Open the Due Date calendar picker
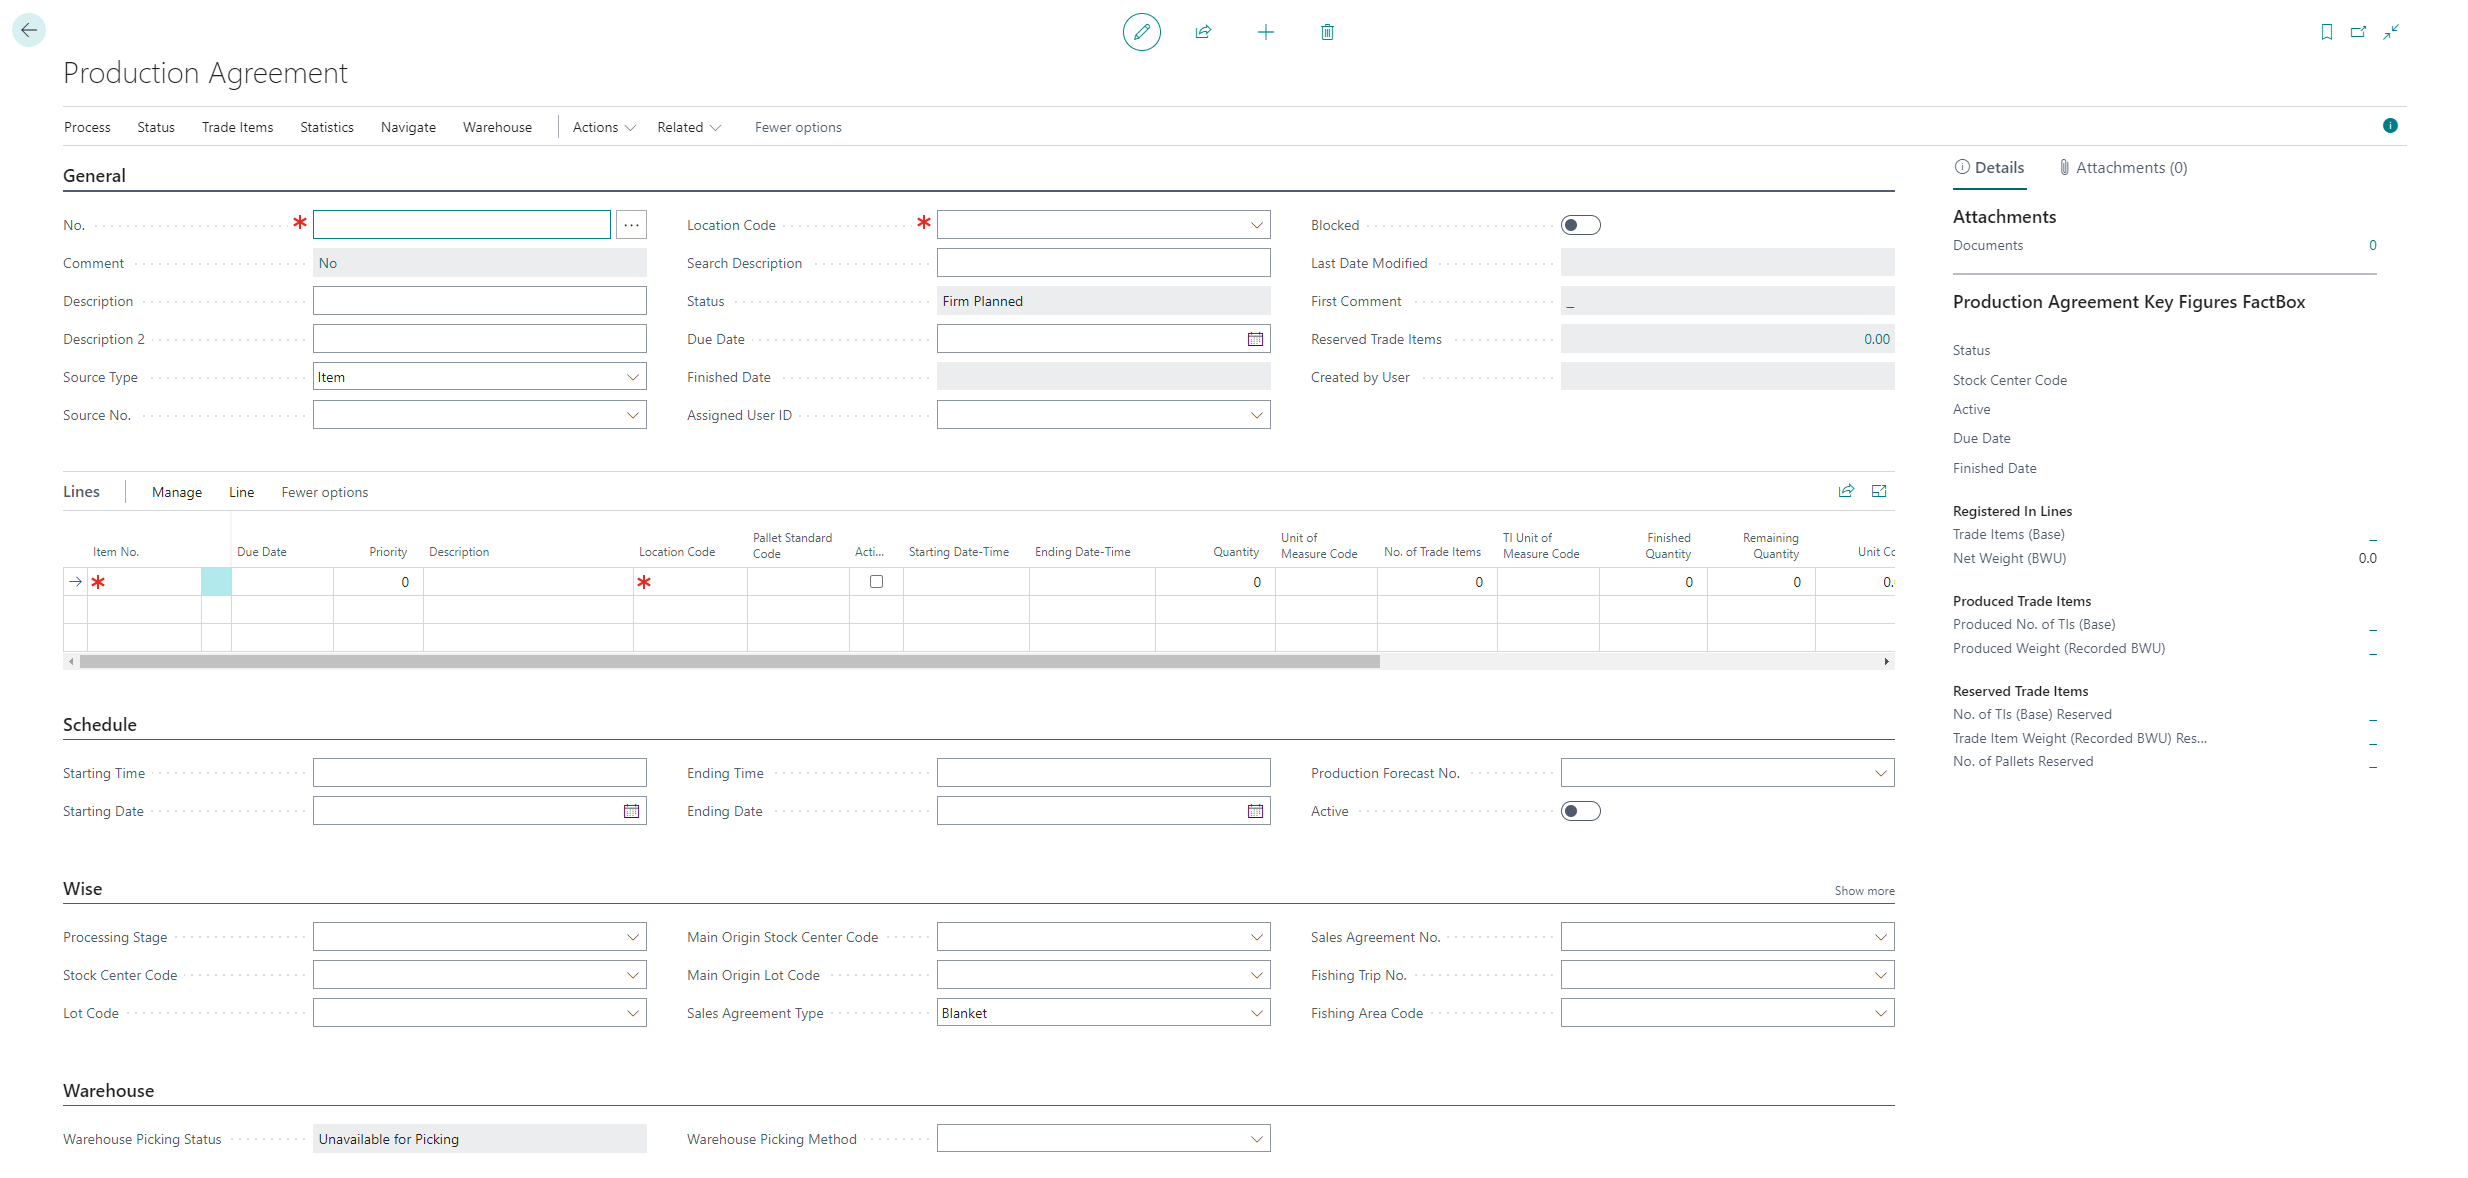This screenshot has height=1178, width=2468. (1255, 339)
